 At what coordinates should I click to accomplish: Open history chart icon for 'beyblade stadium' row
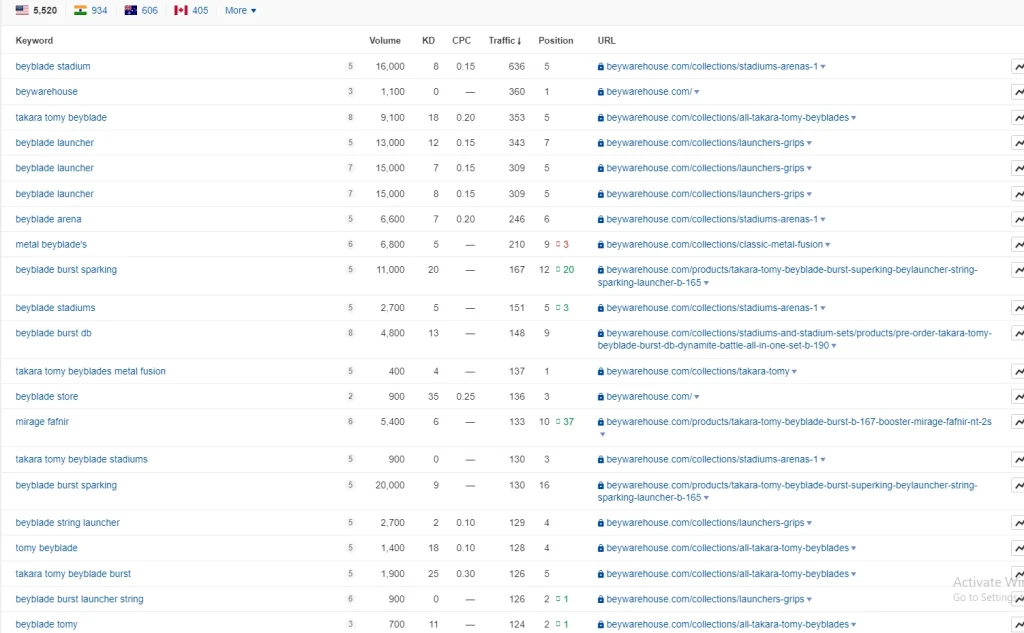pos(1017,67)
